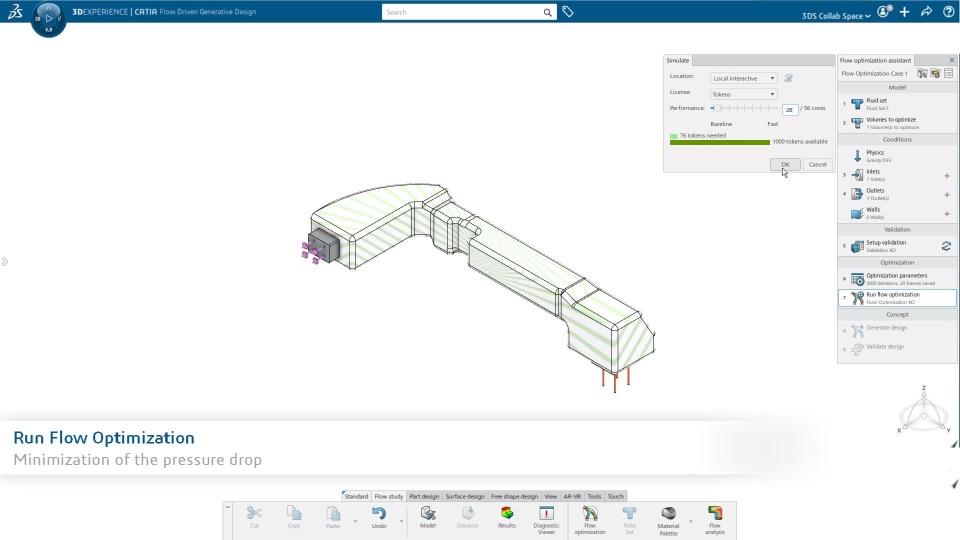Click the Search input field
Viewport: 960px width, 540px height.
click(462, 12)
